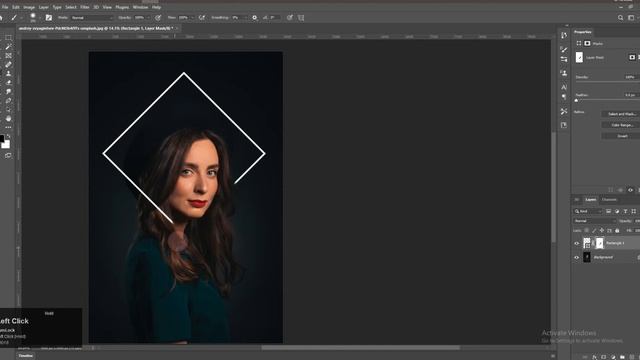This screenshot has width=640, height=360.
Task: Click the Invert mask button
Action: coord(621,136)
